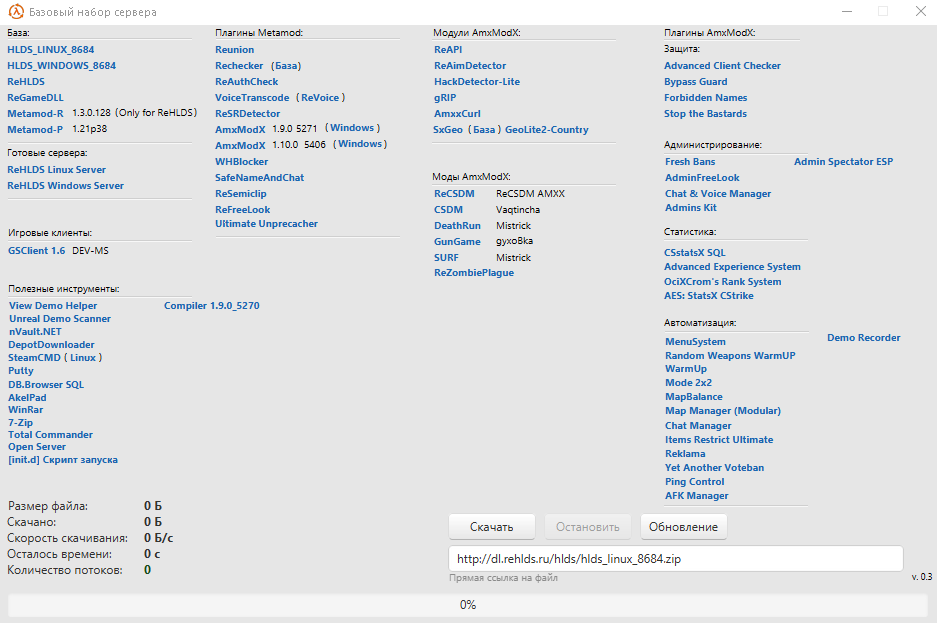The image size is (937, 623).
Task: Click the Ultimate Unprecacher link
Action: (267, 224)
